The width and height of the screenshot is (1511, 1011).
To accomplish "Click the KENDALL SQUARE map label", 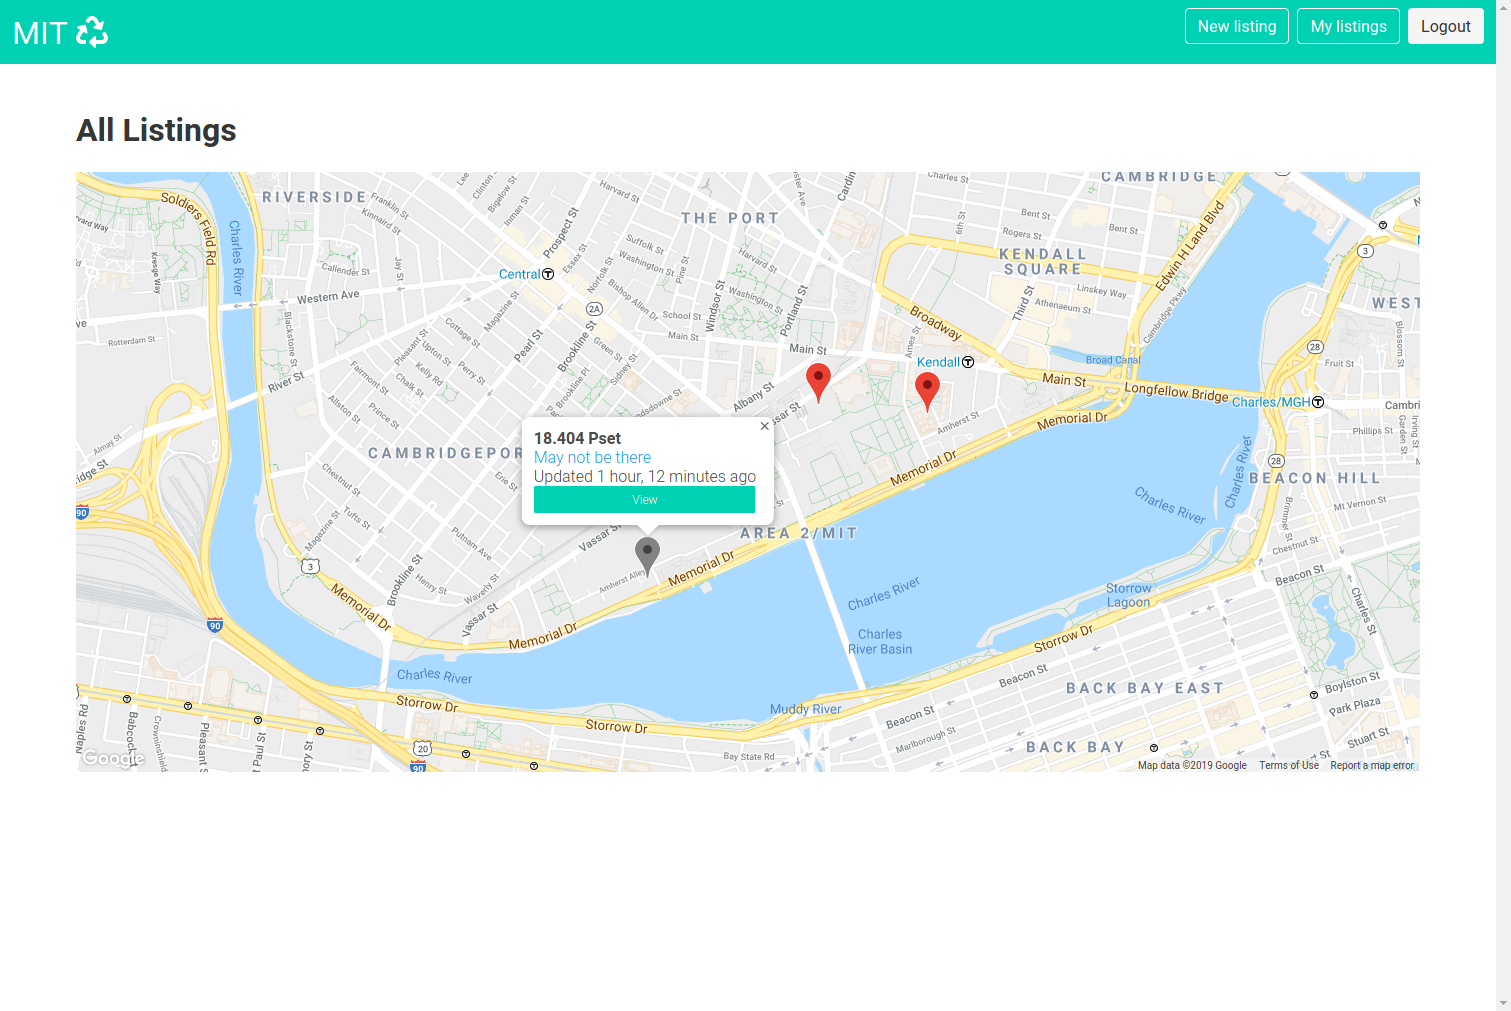I will [1043, 262].
